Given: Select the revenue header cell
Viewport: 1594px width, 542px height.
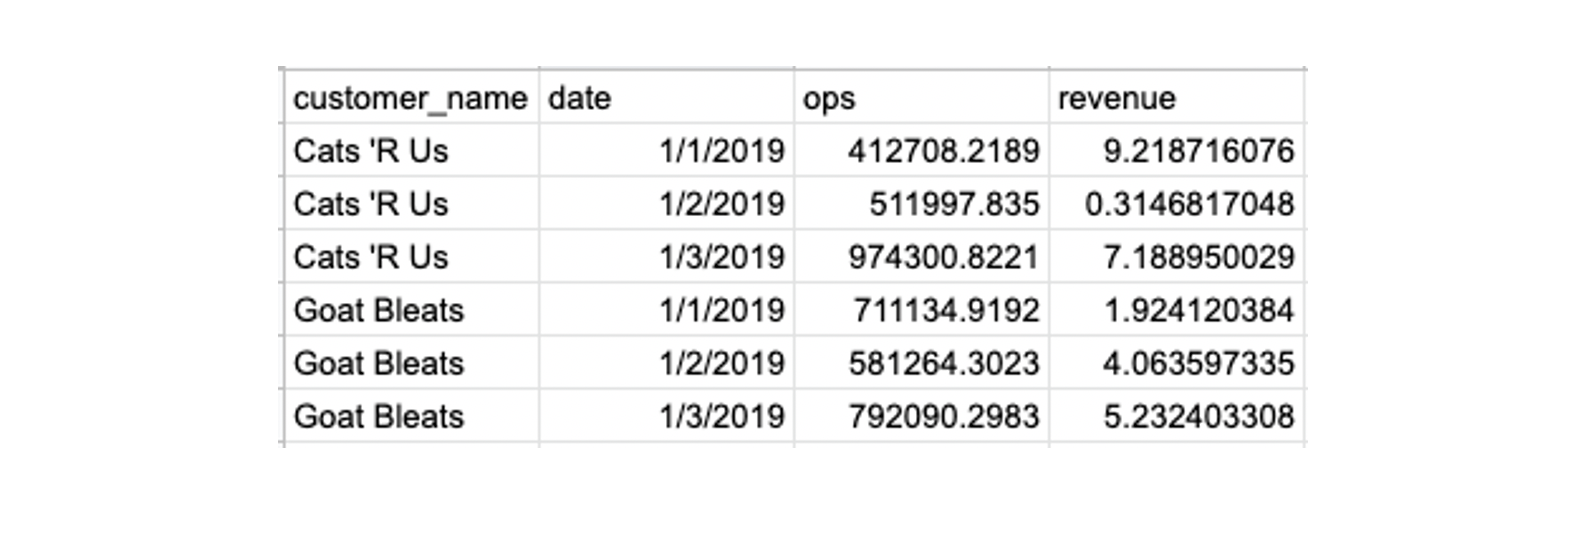Looking at the screenshot, I should 1177,97.
